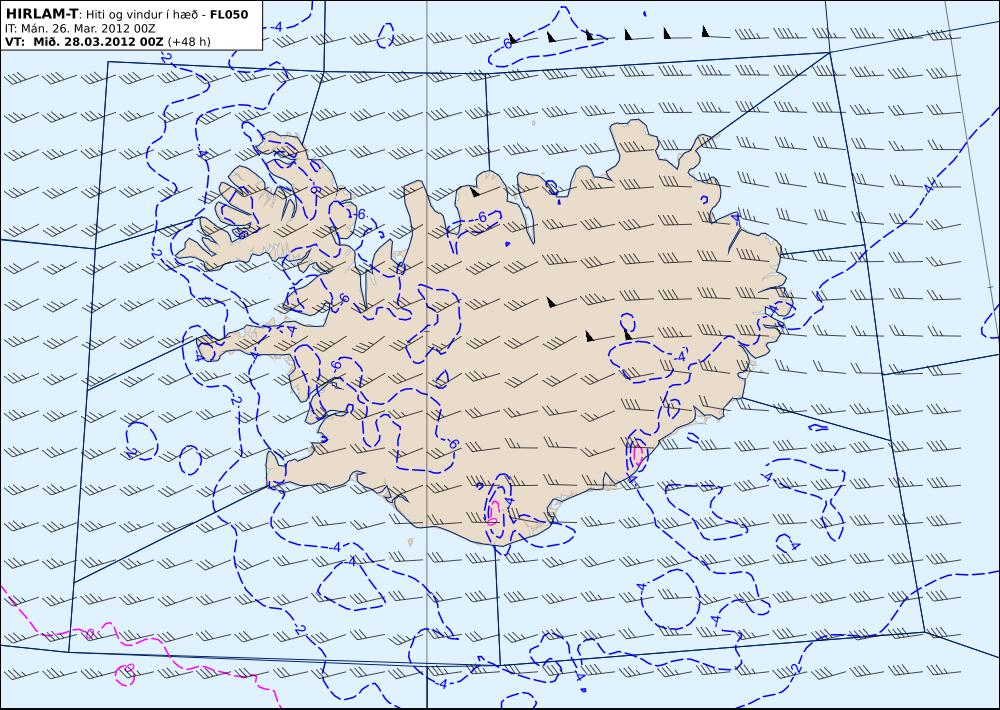Click the "(+48 h)" forecast offset text
This screenshot has width=1000, height=710.
(x=189, y=42)
